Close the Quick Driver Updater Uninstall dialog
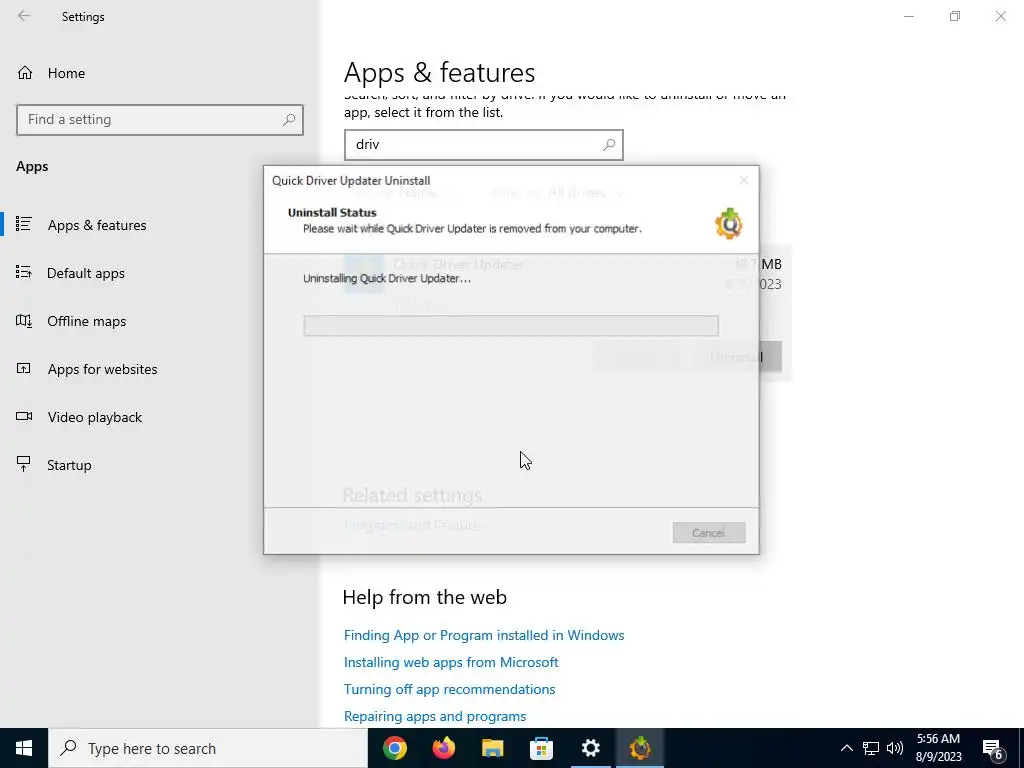Screen dimensions: 1024x768 coord(743,180)
